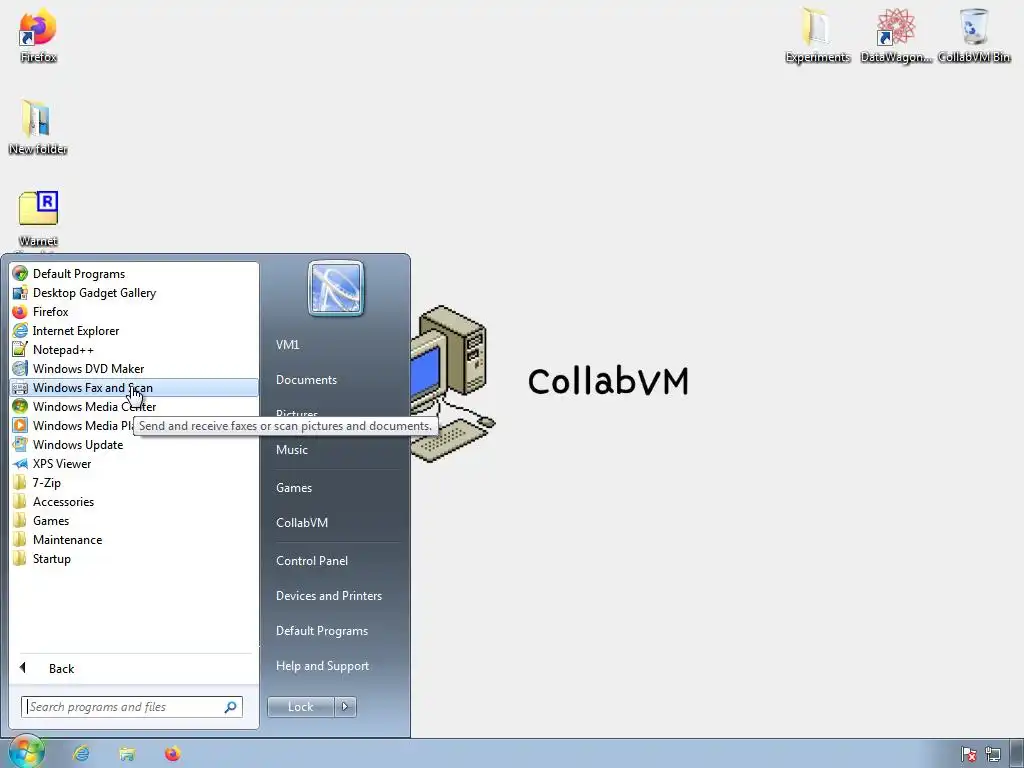Select the DataWagon desktop shortcut
1024x768 pixels.
896,35
